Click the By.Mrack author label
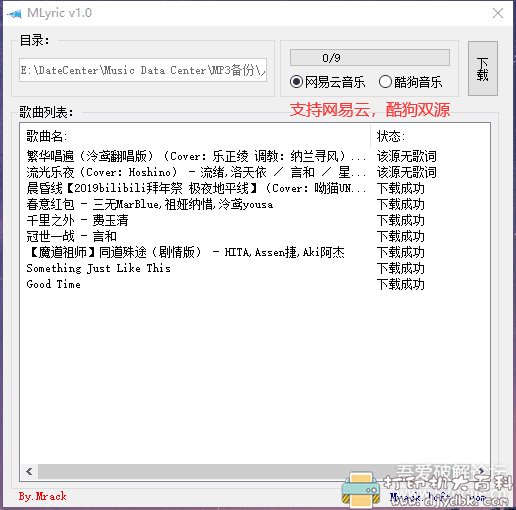This screenshot has width=516, height=510. (x=43, y=496)
